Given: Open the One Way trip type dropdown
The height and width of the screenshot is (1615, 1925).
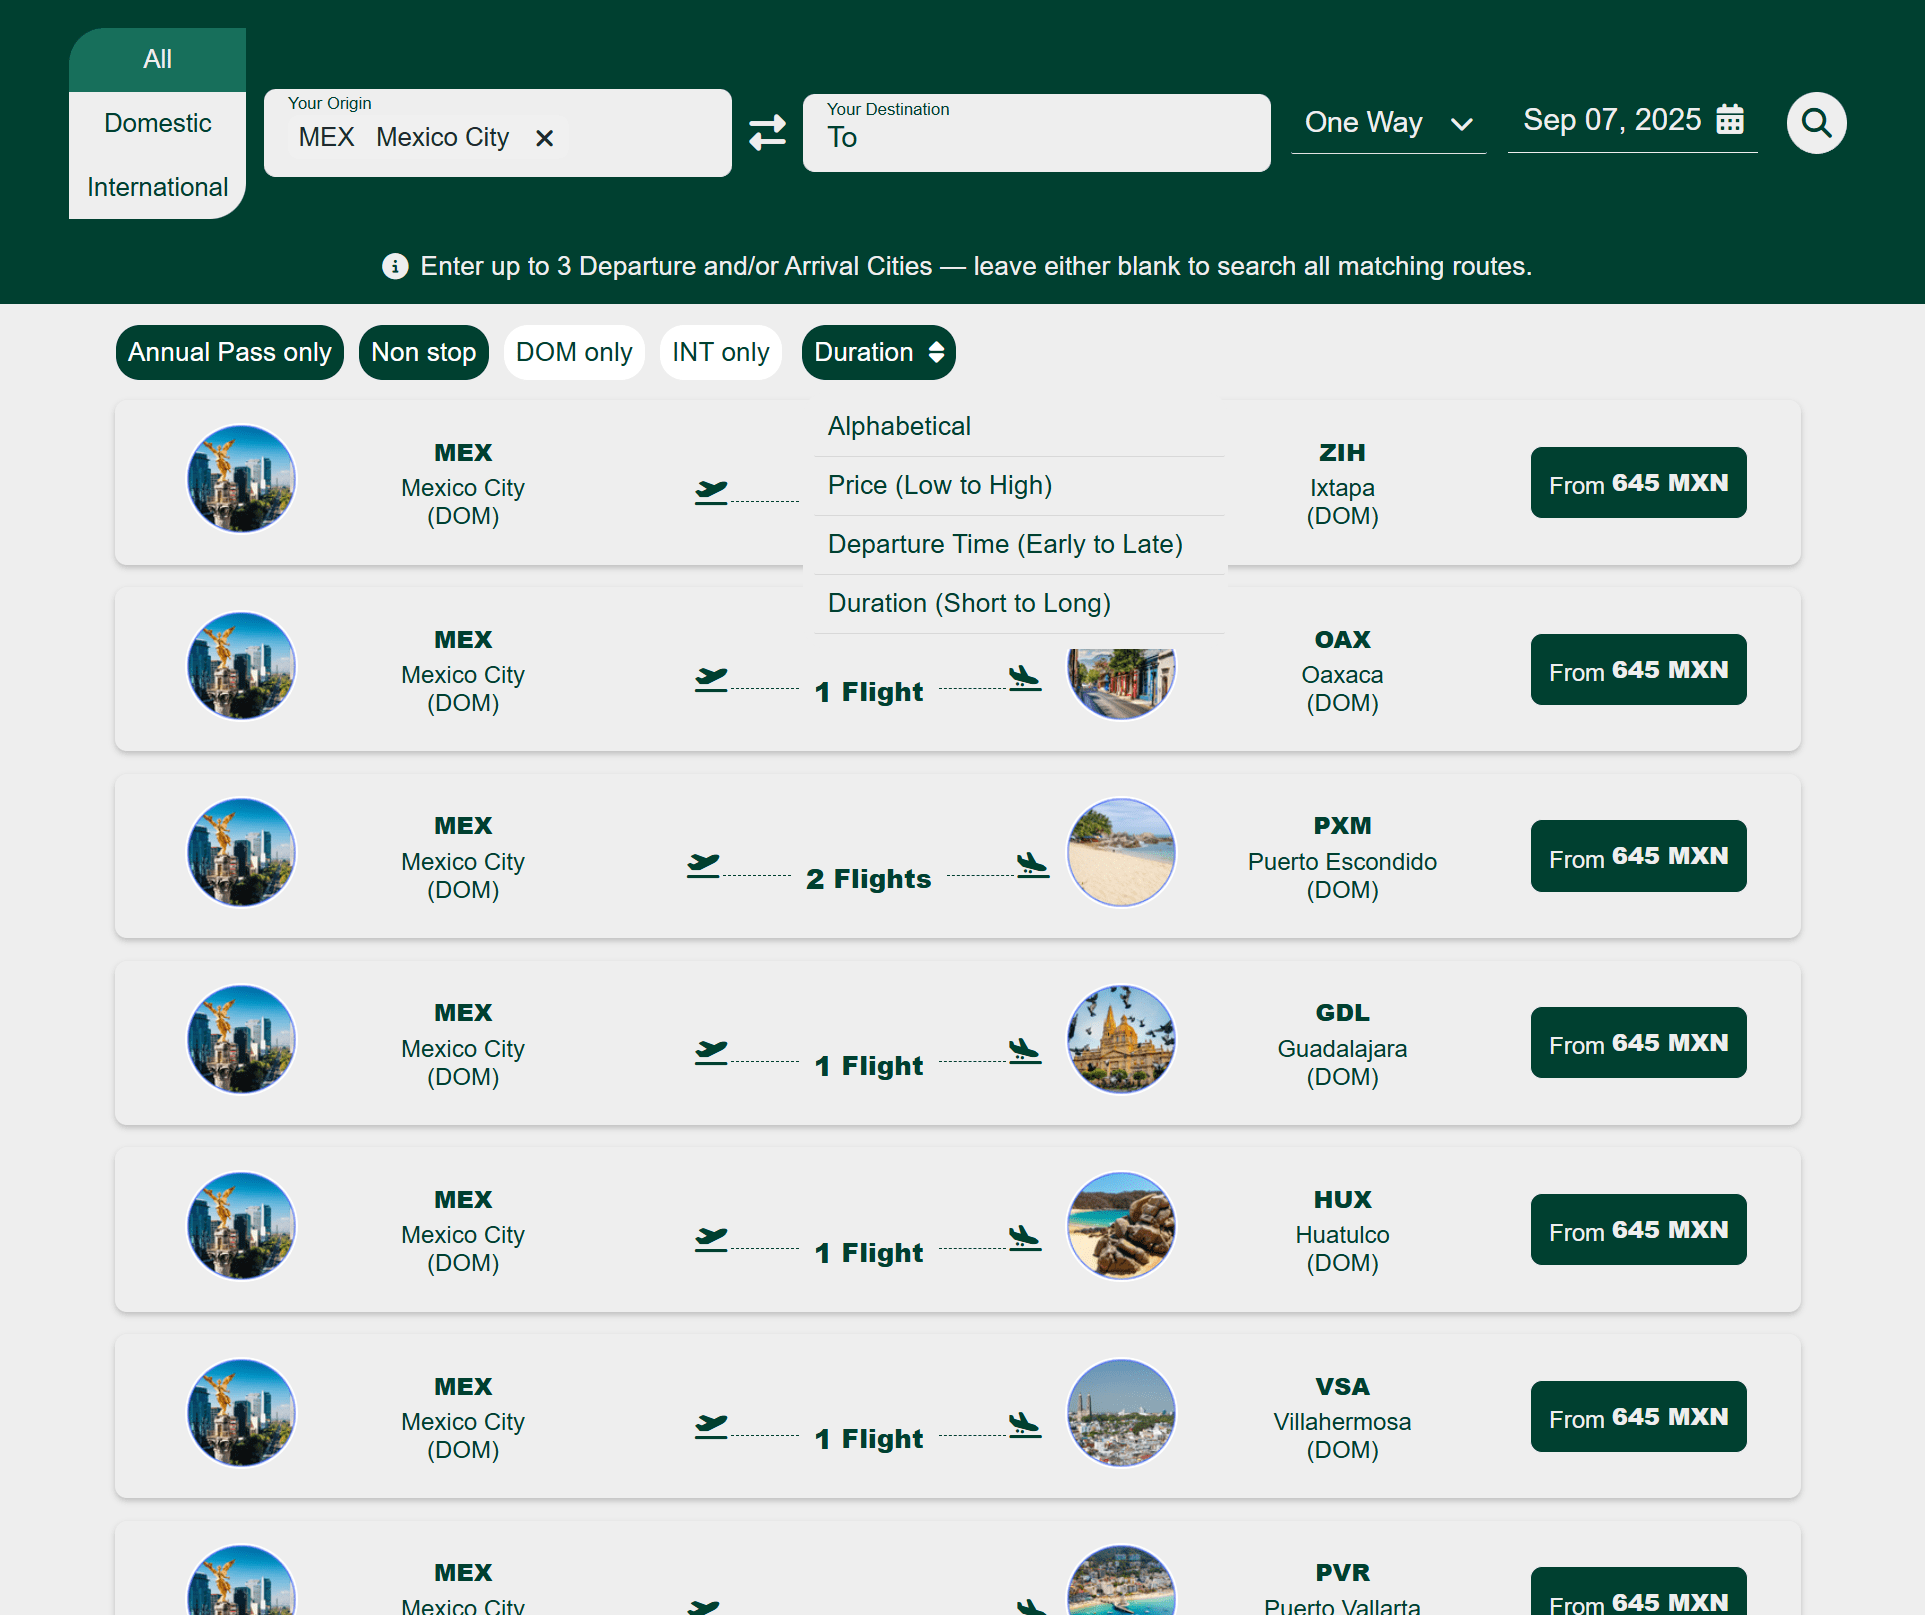Looking at the screenshot, I should 1387,123.
